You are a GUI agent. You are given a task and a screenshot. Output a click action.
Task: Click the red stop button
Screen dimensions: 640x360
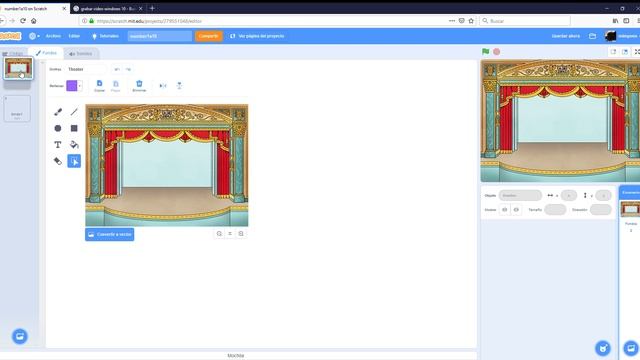[x=496, y=52]
